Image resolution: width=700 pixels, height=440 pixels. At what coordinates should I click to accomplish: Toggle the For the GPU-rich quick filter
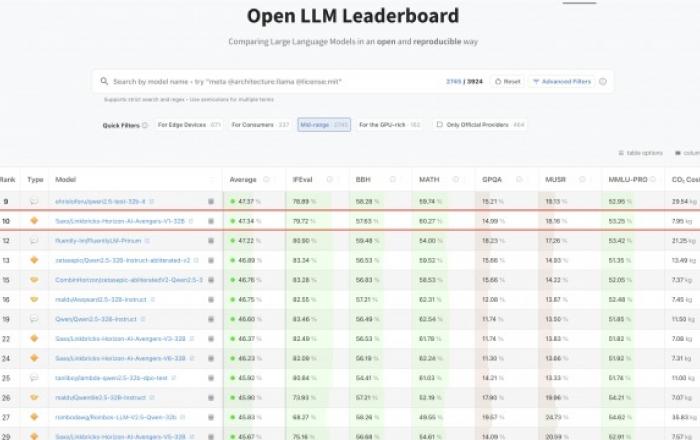(390, 125)
